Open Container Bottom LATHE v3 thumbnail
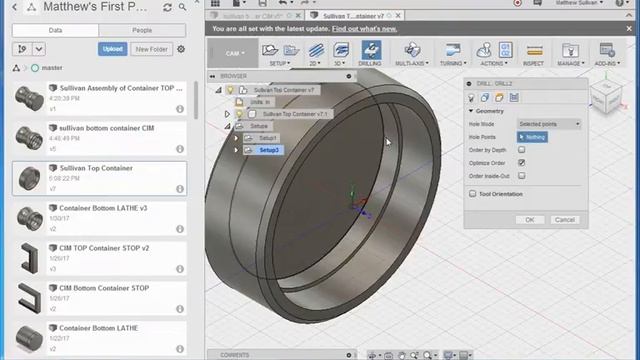This screenshot has height=360, width=640. (29, 218)
